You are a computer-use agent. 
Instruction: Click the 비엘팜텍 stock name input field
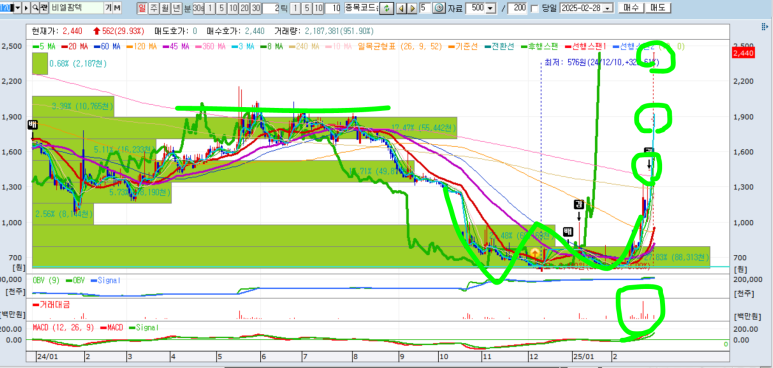click(76, 8)
